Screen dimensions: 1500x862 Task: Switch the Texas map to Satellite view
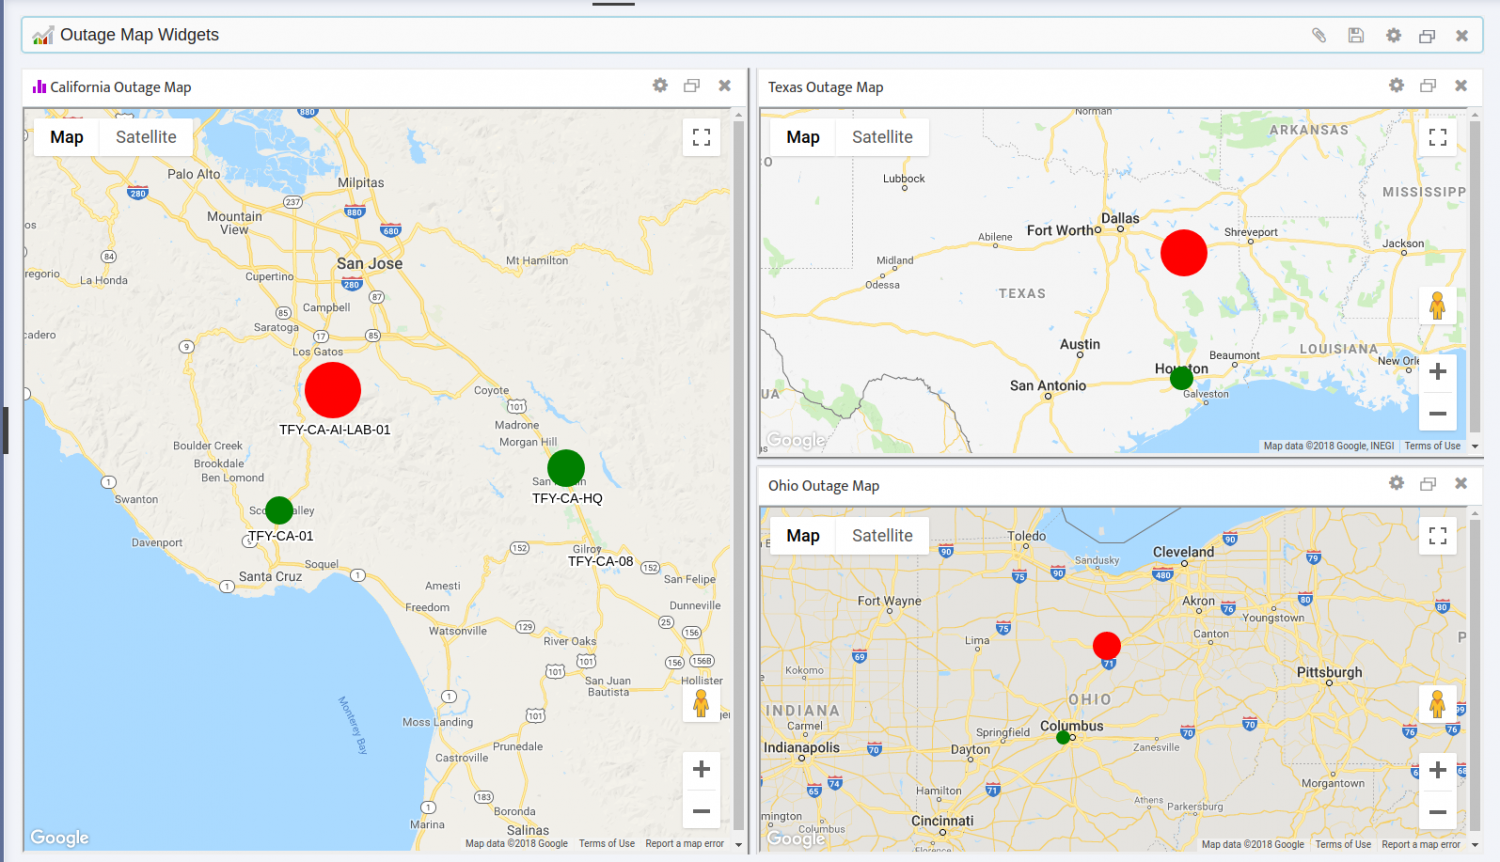click(x=881, y=137)
